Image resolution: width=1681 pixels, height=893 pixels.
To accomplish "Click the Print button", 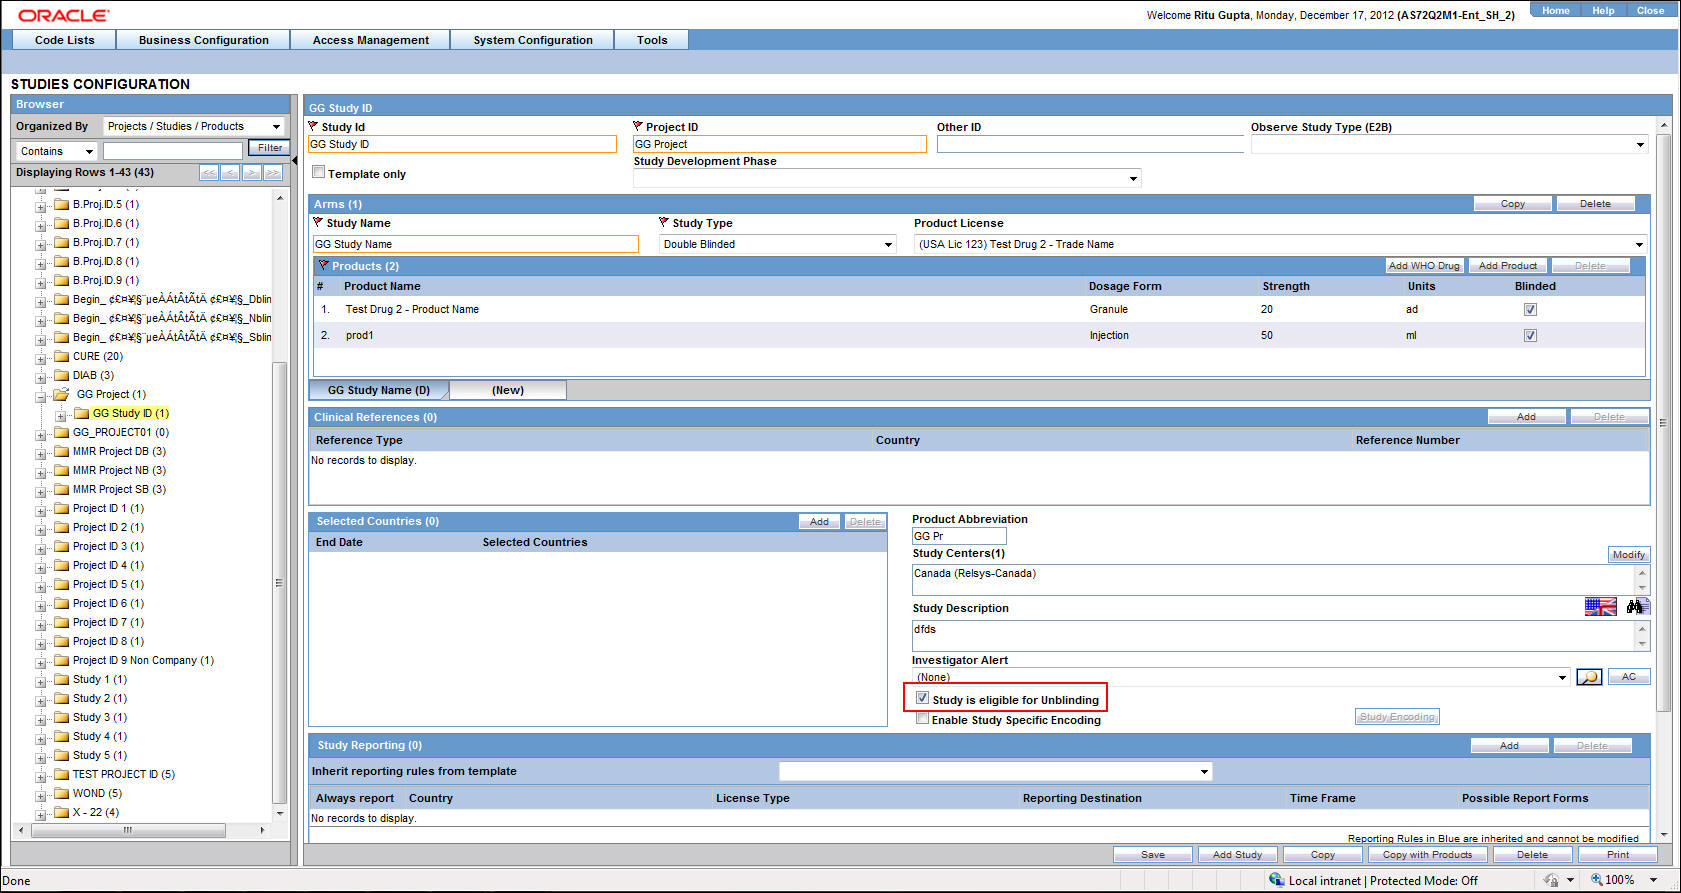I will pos(1617,855).
